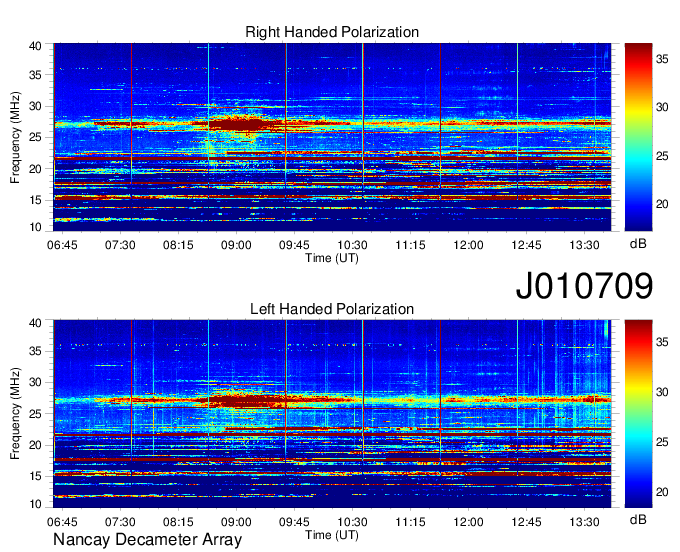Screen dimensions: 680x552
Task: Click the 'Time (UT)' label under the top plot
Action: pyautogui.click(x=332, y=258)
